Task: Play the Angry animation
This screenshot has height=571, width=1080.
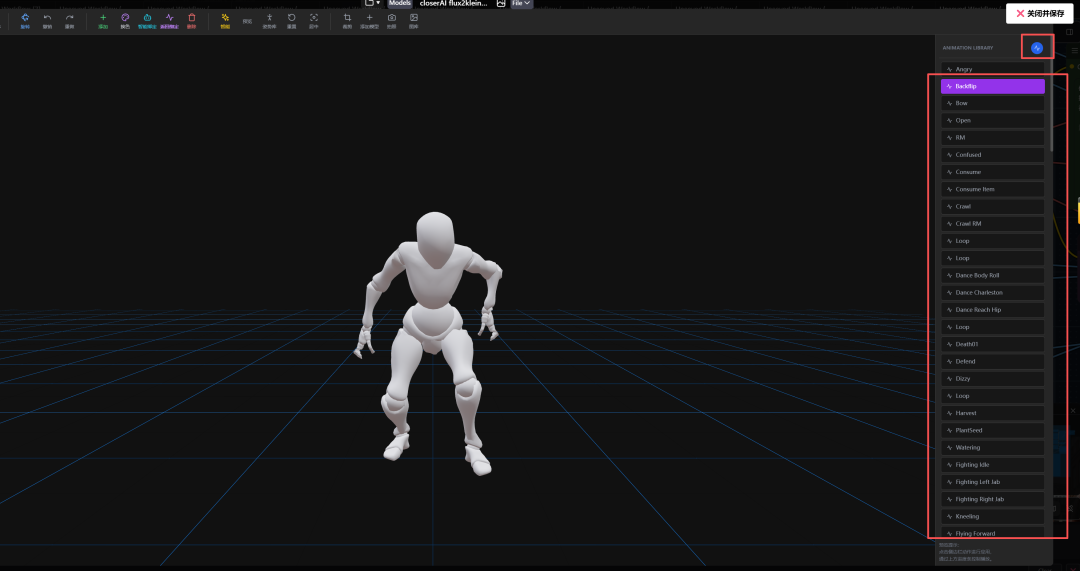Action: (993, 69)
